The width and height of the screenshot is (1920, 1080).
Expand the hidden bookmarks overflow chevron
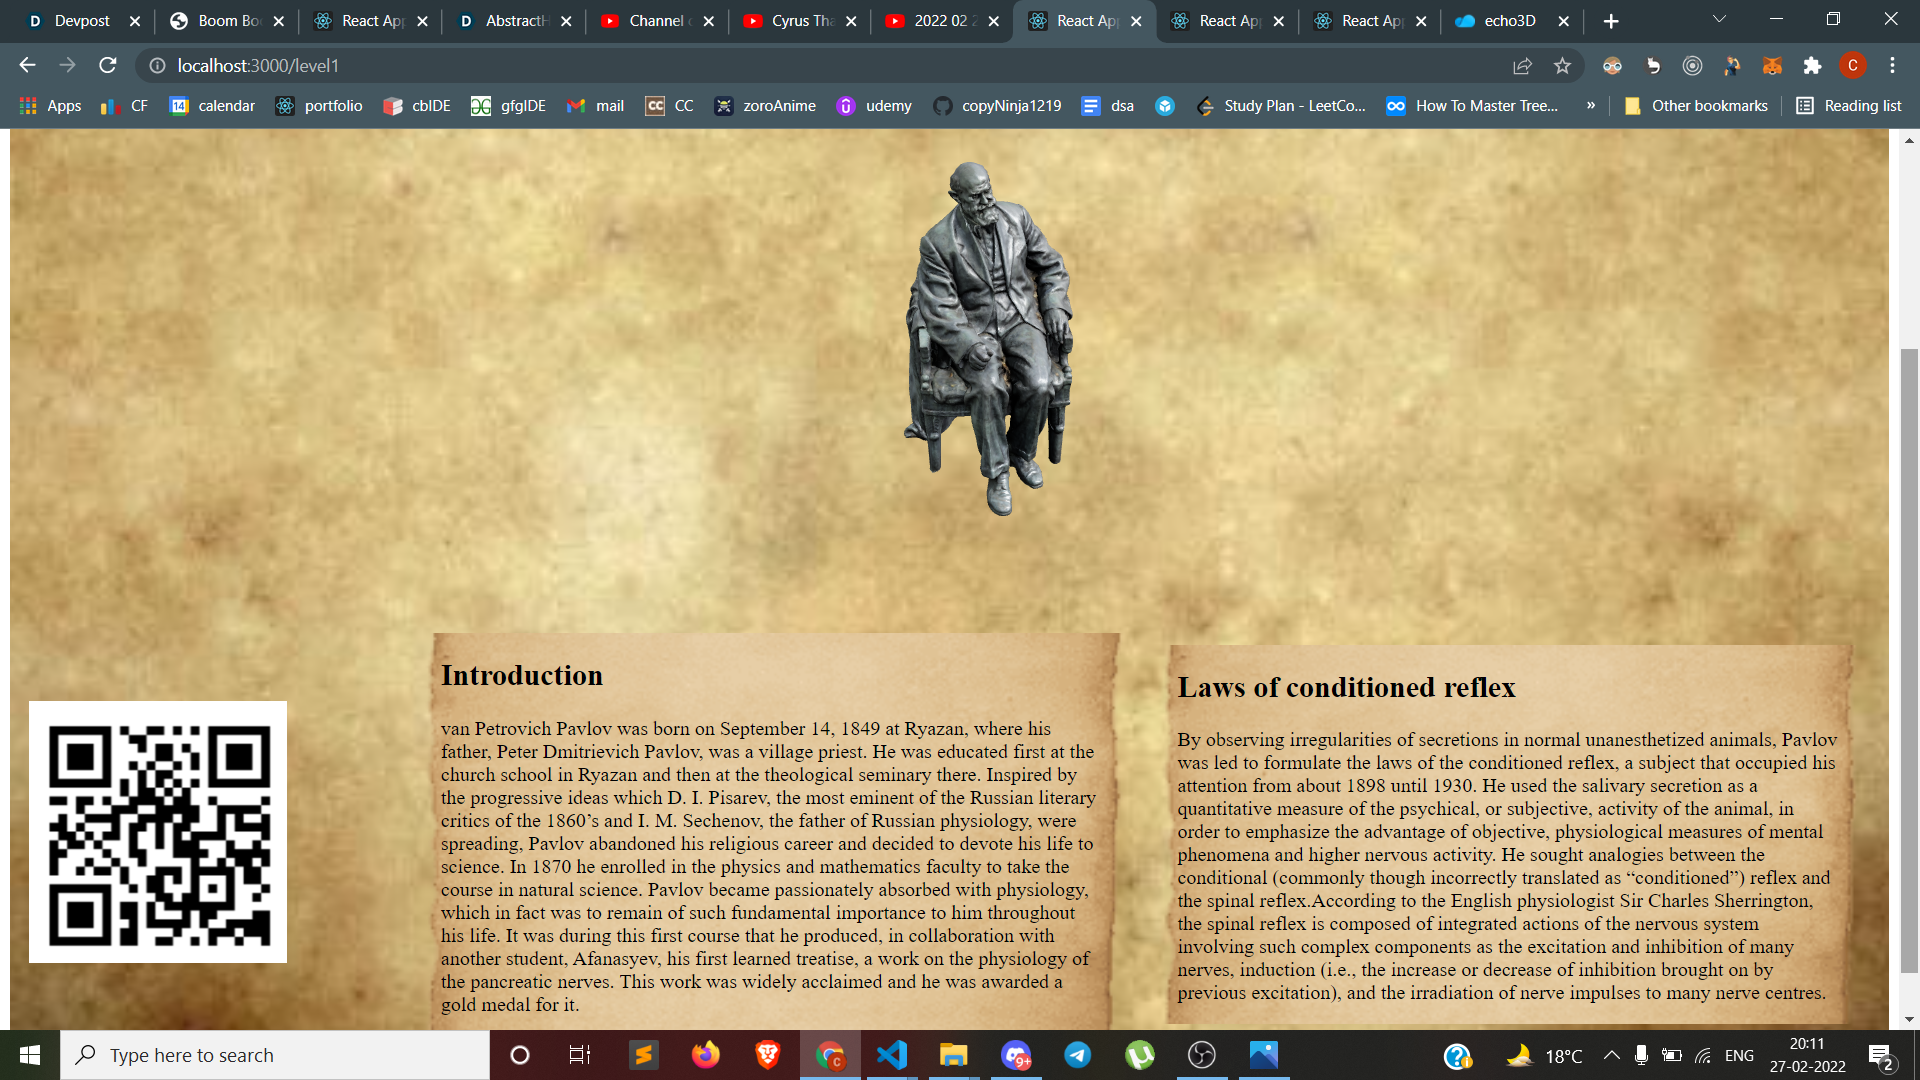1590,105
